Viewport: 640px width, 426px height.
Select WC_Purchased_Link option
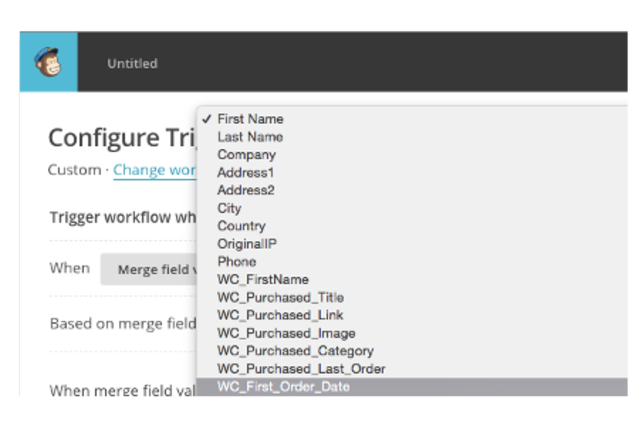coord(412,315)
